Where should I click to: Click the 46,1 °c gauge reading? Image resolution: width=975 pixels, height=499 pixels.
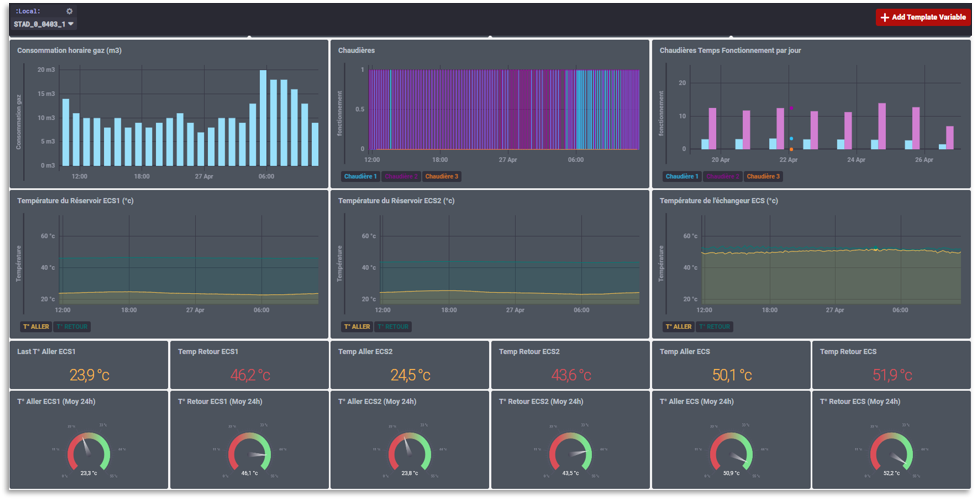coord(249,473)
